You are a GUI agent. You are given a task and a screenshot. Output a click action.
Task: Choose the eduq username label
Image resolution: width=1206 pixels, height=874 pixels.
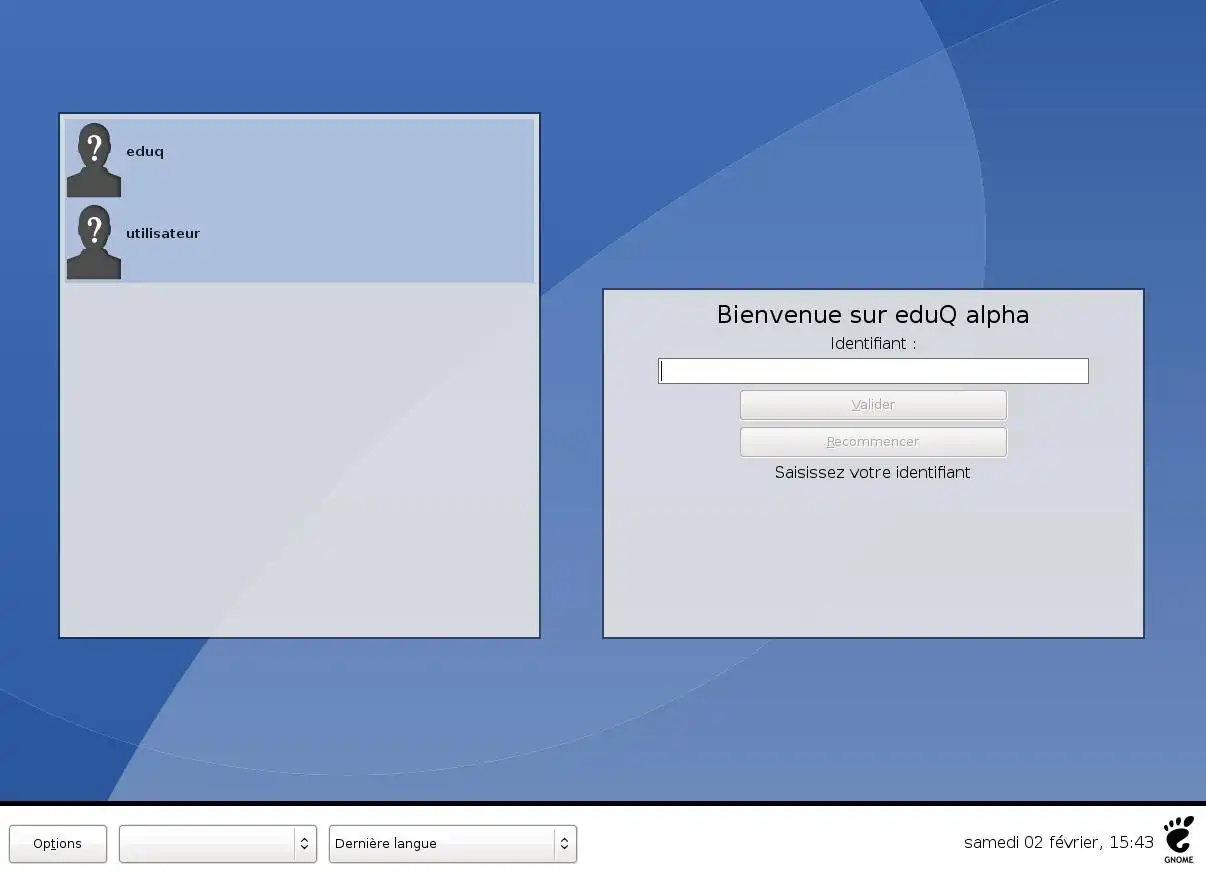point(145,152)
